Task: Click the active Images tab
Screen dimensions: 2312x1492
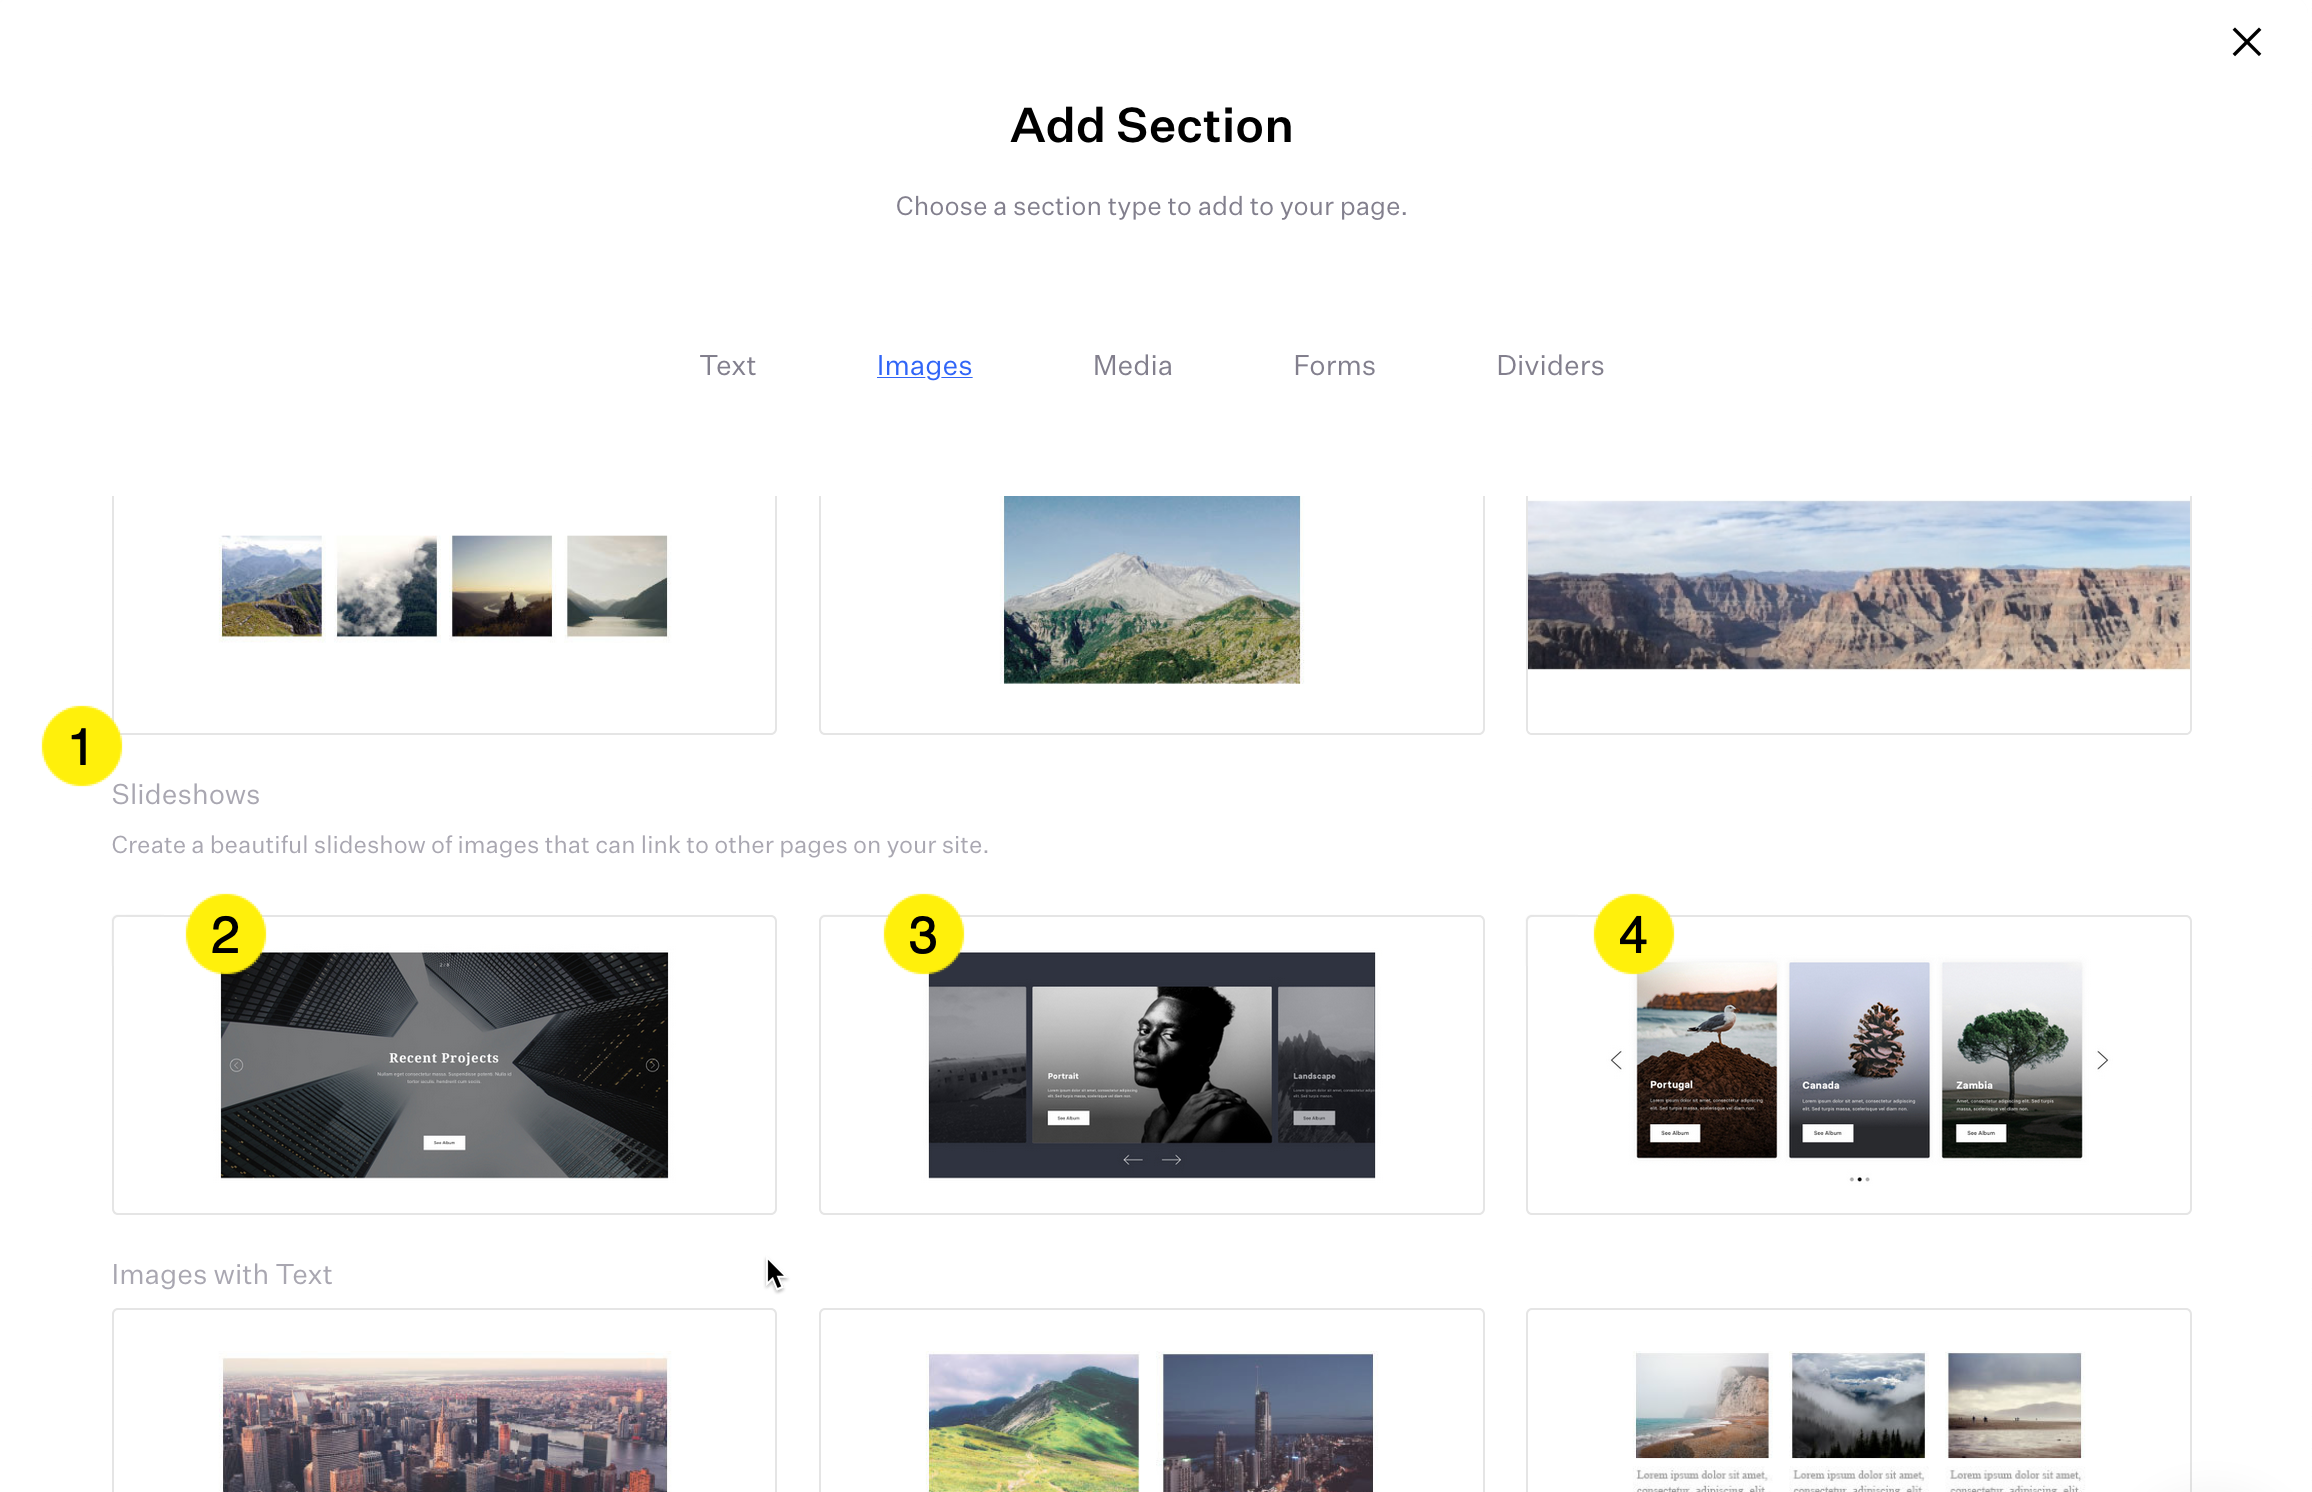Action: point(923,365)
